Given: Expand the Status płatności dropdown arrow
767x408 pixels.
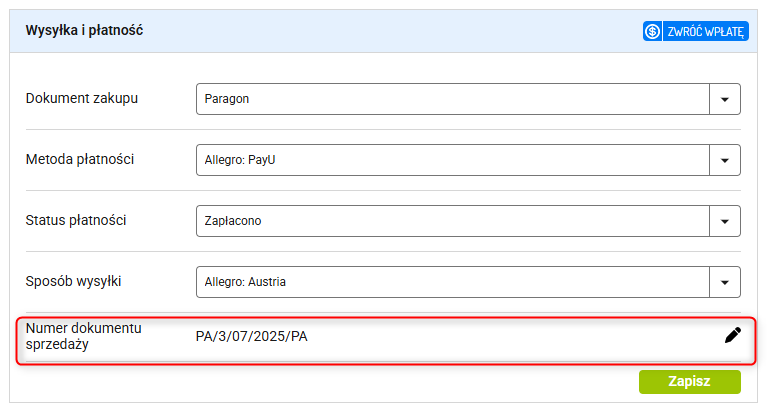Looking at the screenshot, I should point(724,222).
